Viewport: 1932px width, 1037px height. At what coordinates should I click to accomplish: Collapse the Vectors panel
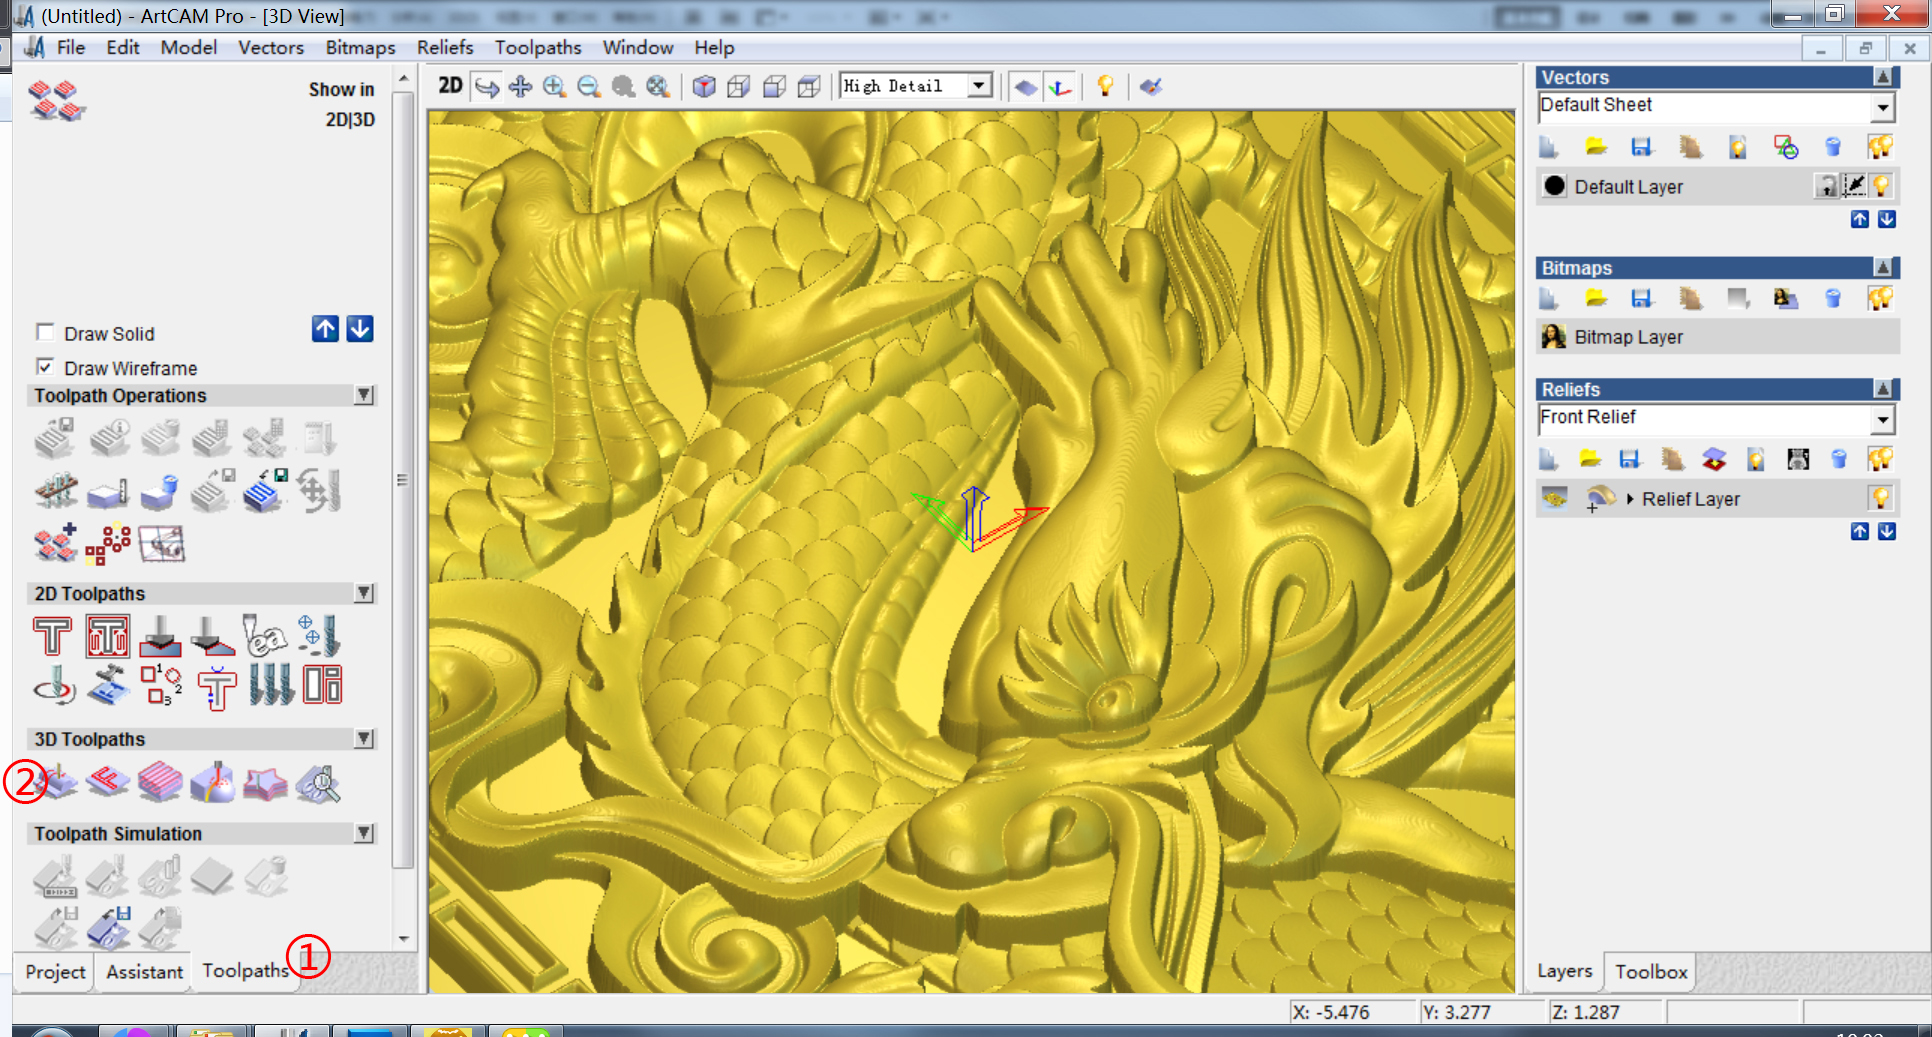(x=1883, y=77)
